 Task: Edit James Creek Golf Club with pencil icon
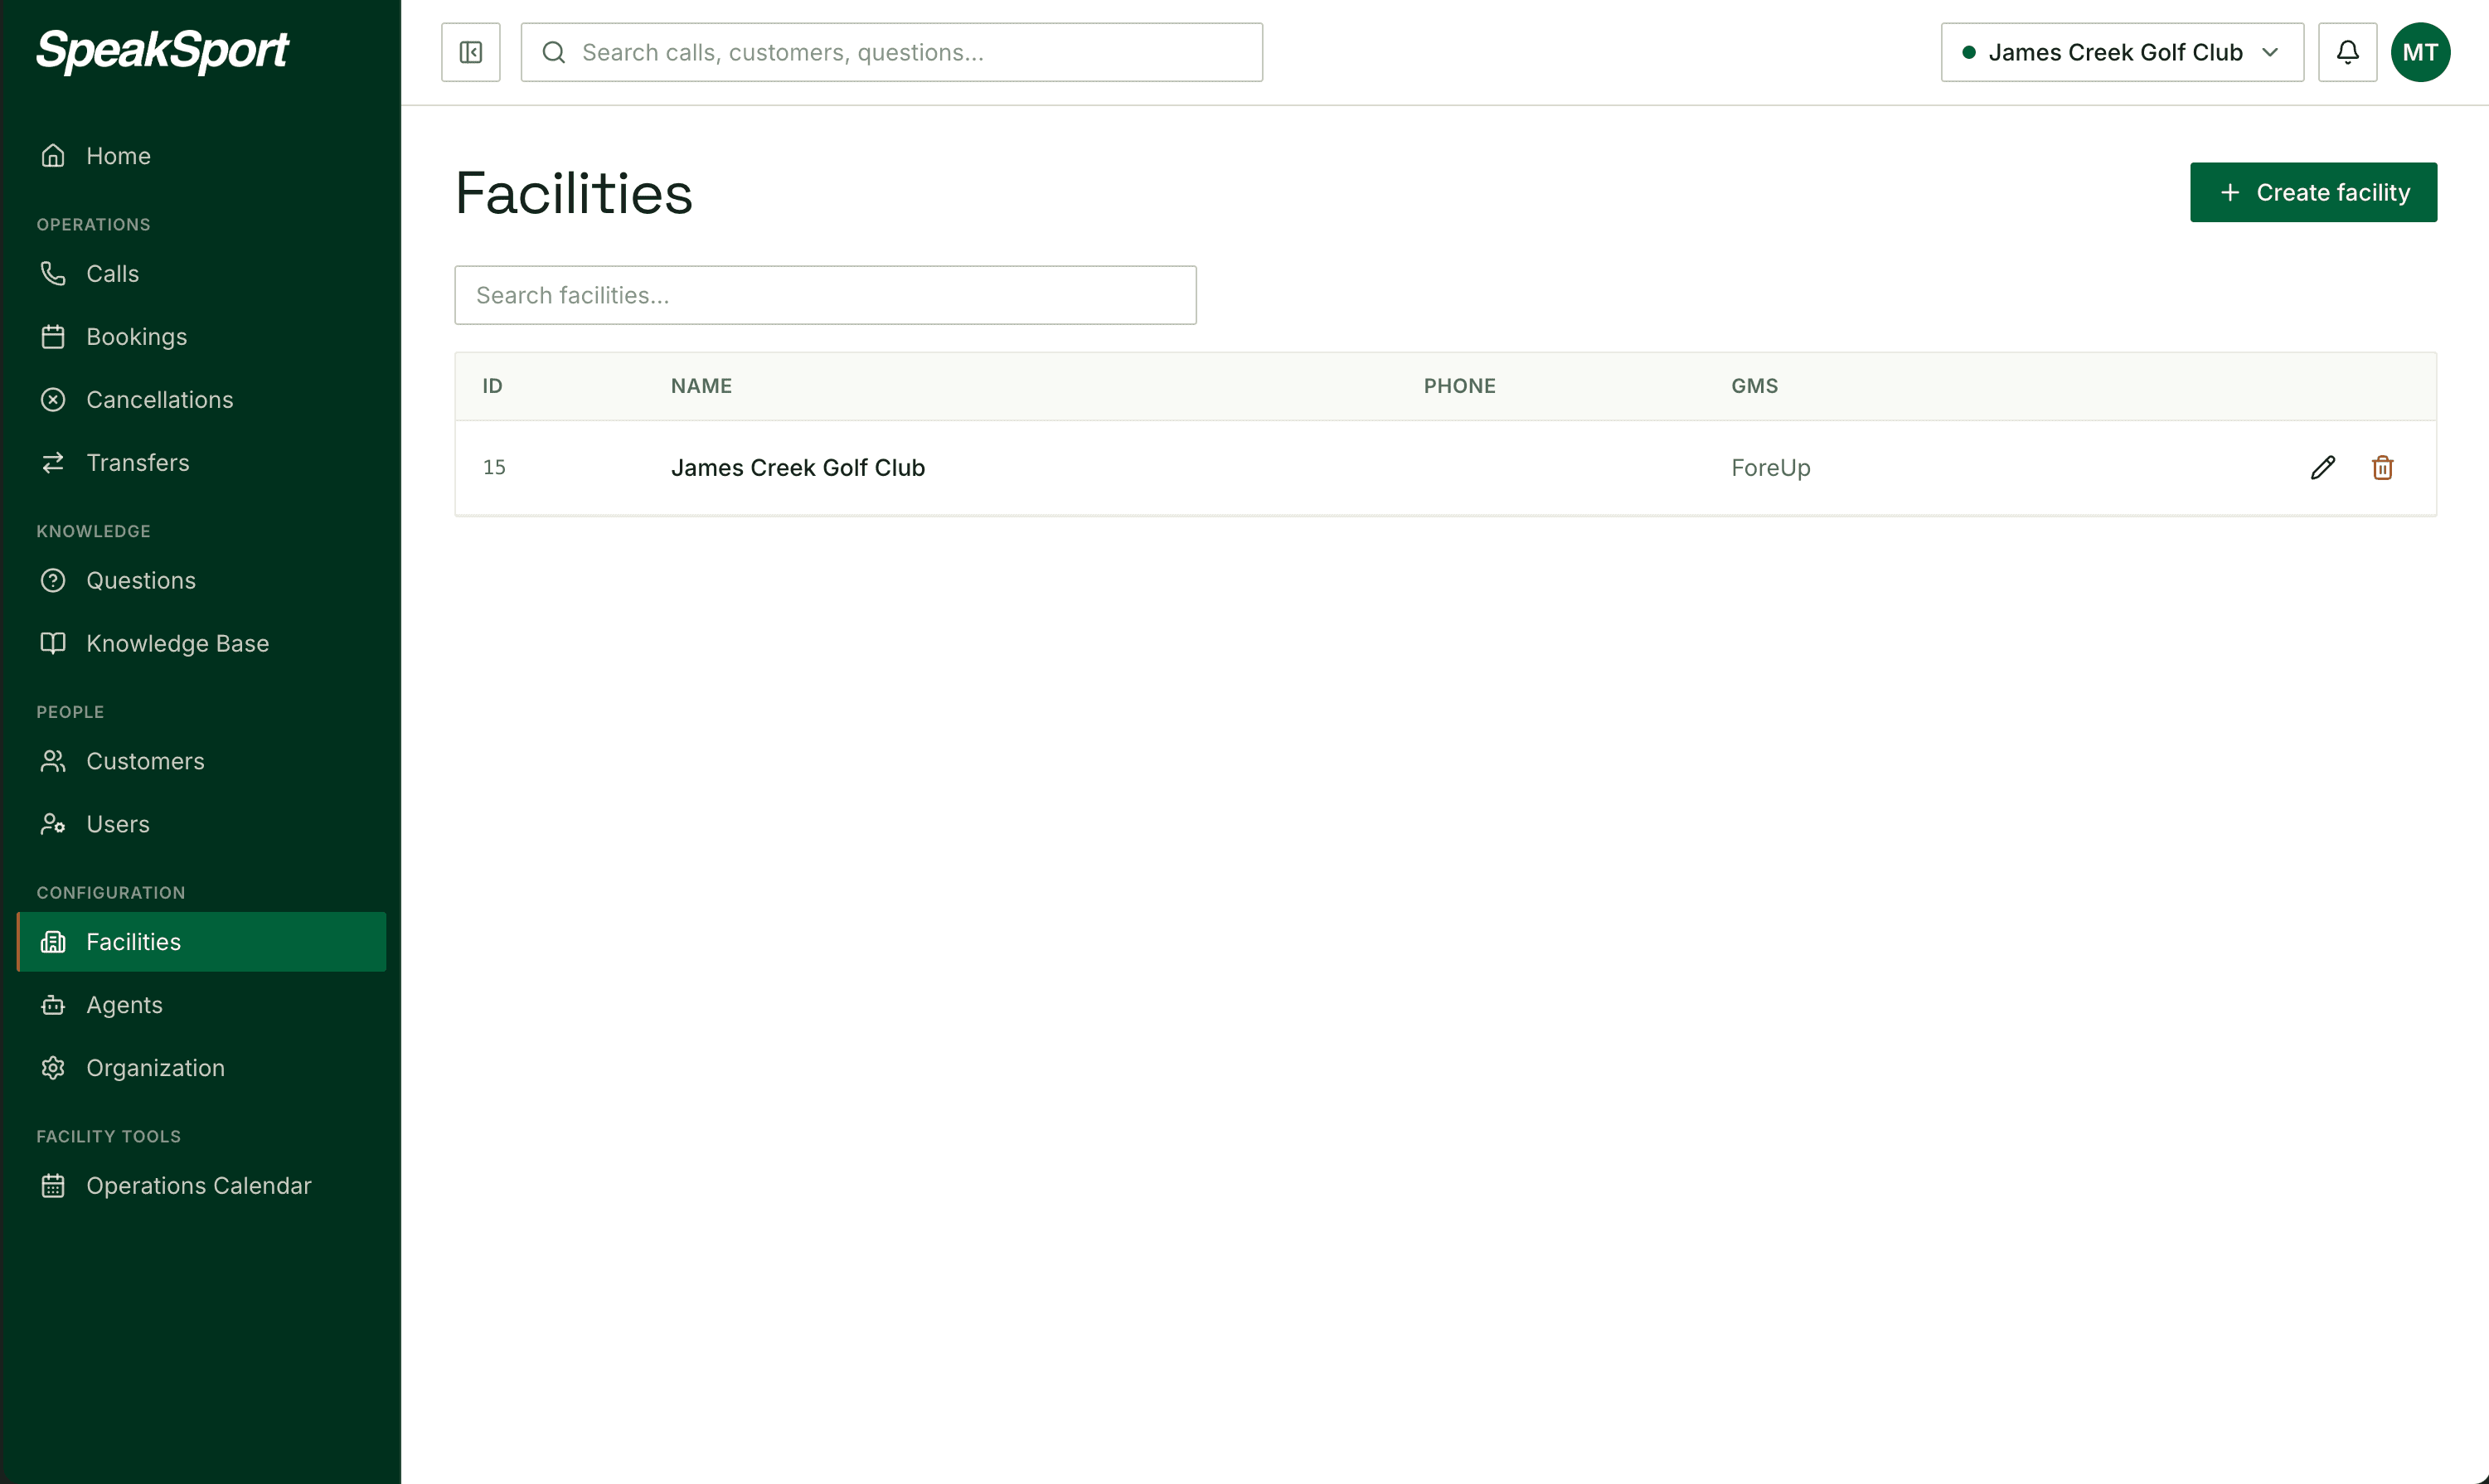(x=2323, y=467)
